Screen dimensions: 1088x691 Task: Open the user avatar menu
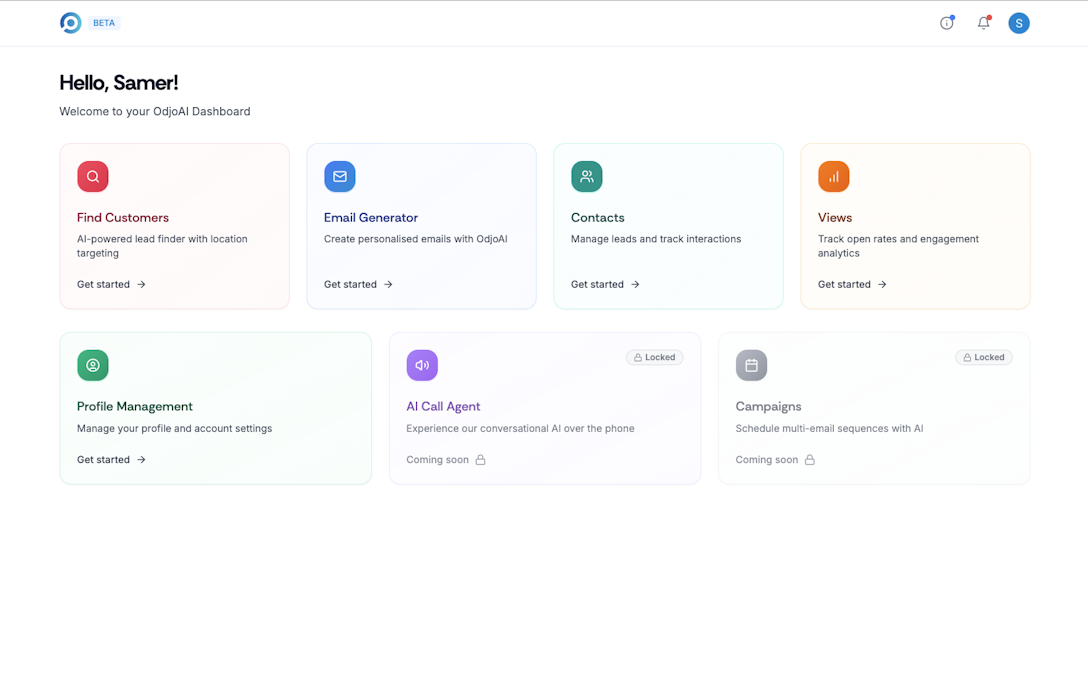tap(1018, 23)
